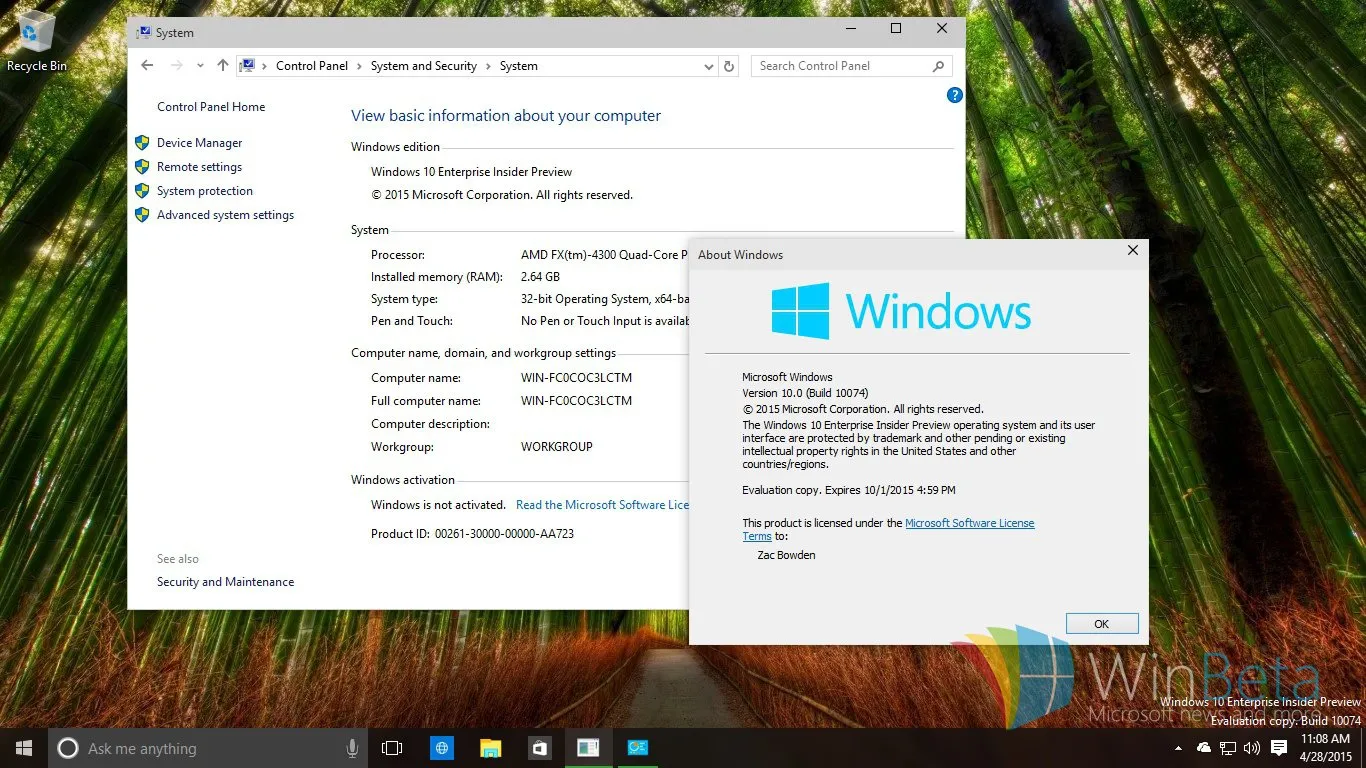Click OK in About Windows dialog
The width and height of the screenshot is (1366, 768).
tap(1102, 624)
